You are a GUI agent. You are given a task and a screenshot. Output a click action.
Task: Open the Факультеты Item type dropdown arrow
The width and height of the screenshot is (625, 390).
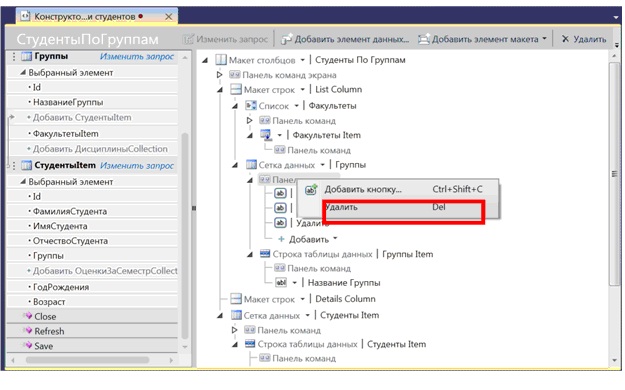[280, 135]
